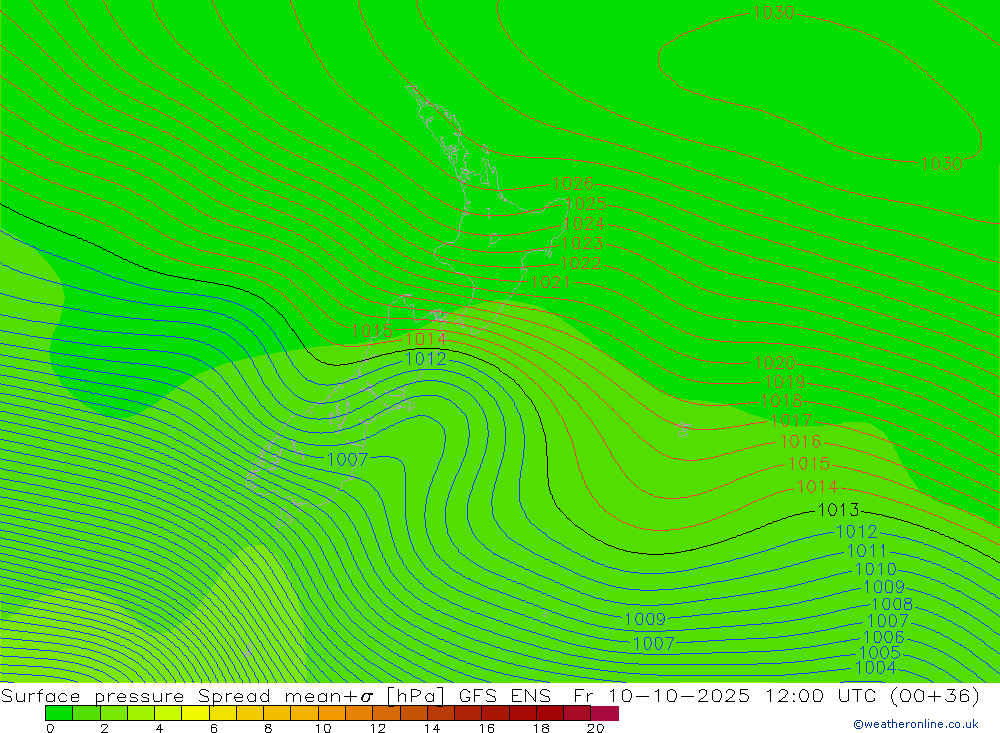1000x733 pixels.
Task: Select the 1018 contour label
Action: pos(781,401)
